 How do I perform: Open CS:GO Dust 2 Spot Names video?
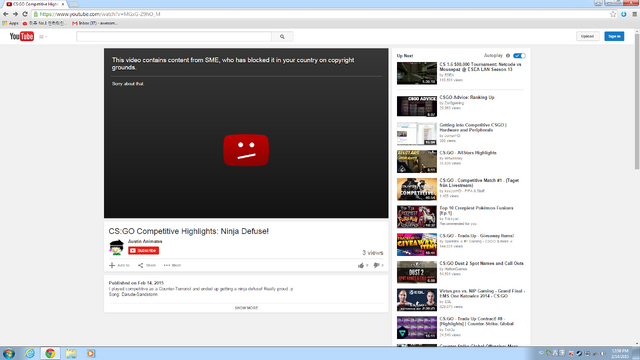[481, 263]
